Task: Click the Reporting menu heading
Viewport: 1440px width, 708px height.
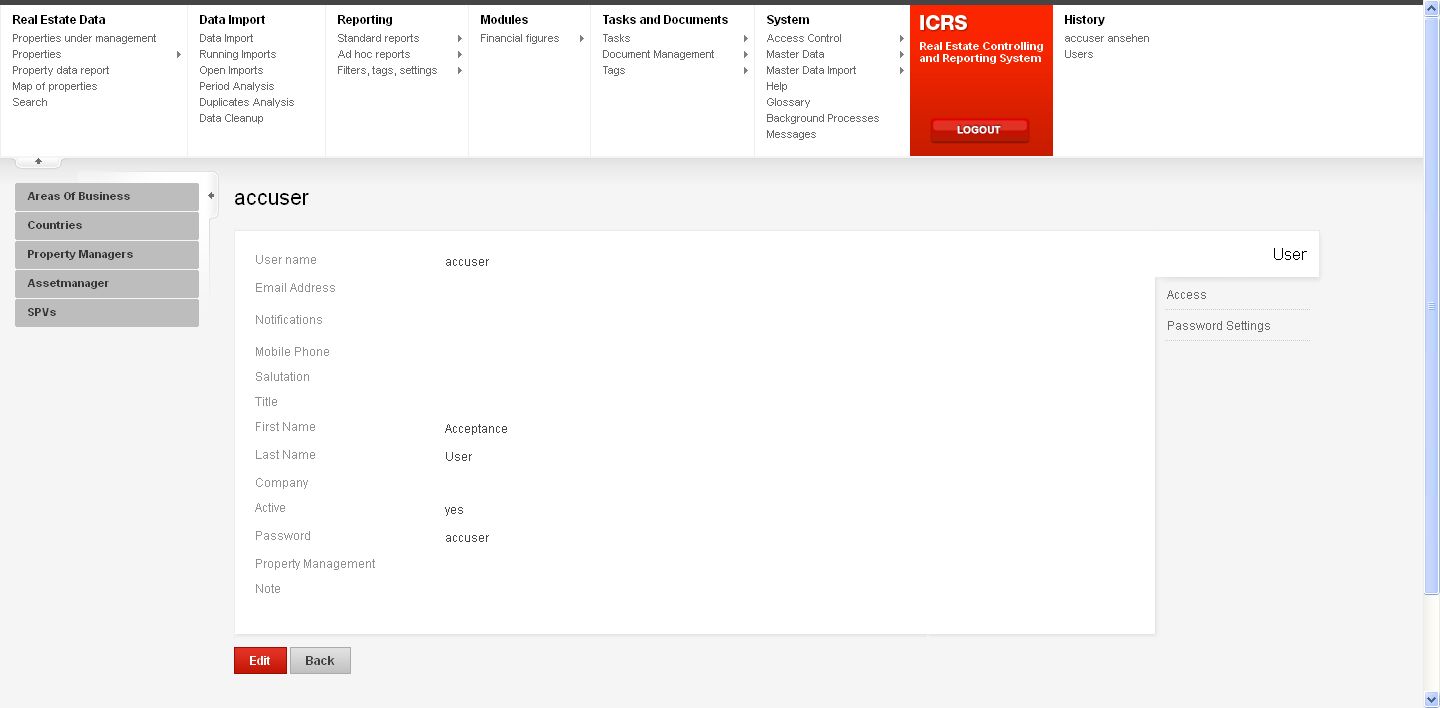Action: point(365,19)
